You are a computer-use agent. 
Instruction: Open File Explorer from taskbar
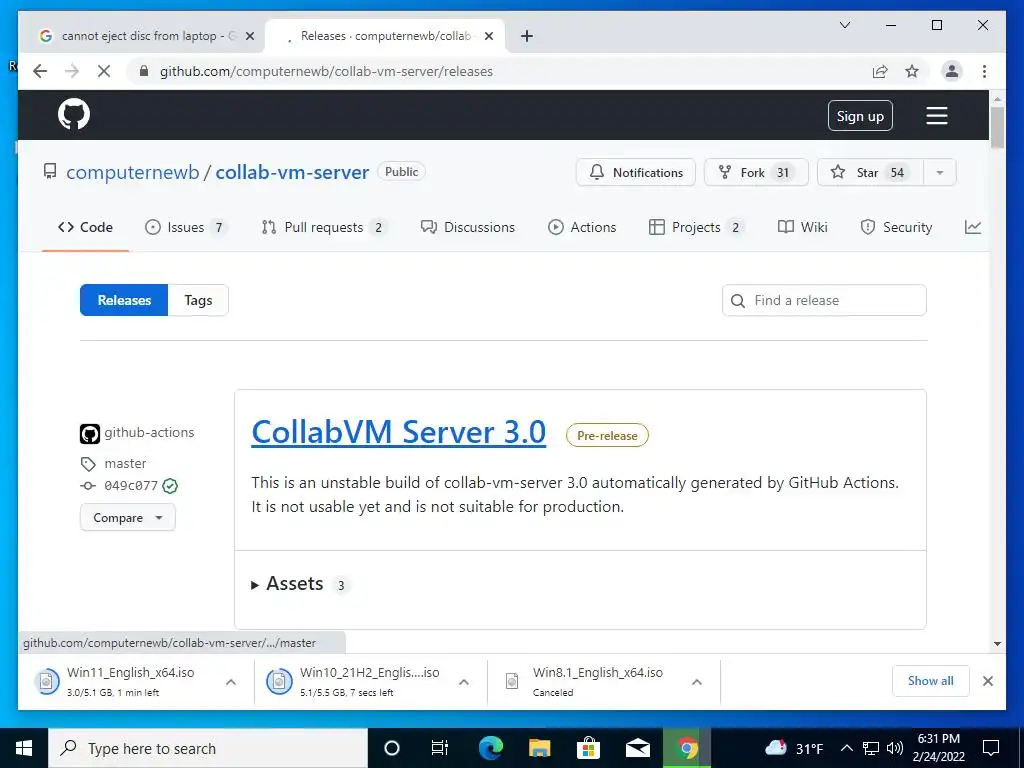click(x=539, y=748)
